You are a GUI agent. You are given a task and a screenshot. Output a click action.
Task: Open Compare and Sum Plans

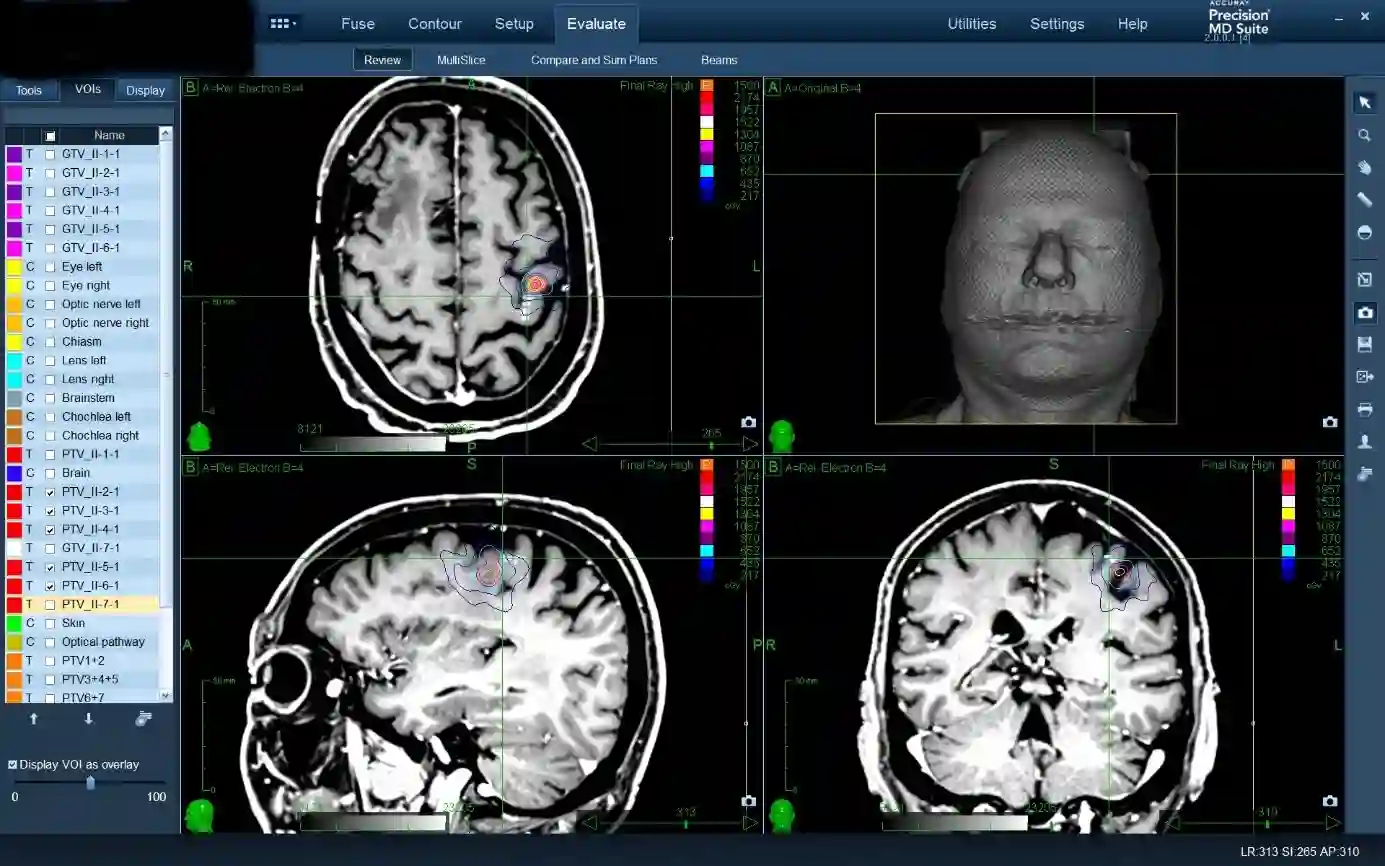click(593, 60)
